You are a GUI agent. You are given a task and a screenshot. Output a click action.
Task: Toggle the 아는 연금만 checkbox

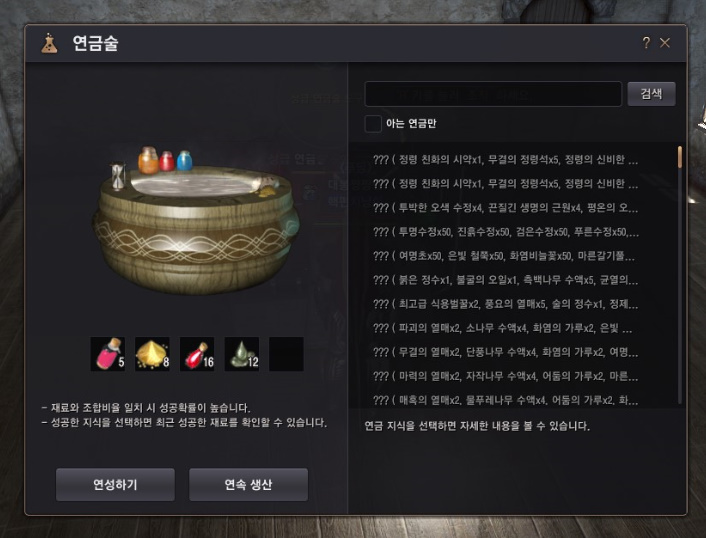tap(373, 123)
